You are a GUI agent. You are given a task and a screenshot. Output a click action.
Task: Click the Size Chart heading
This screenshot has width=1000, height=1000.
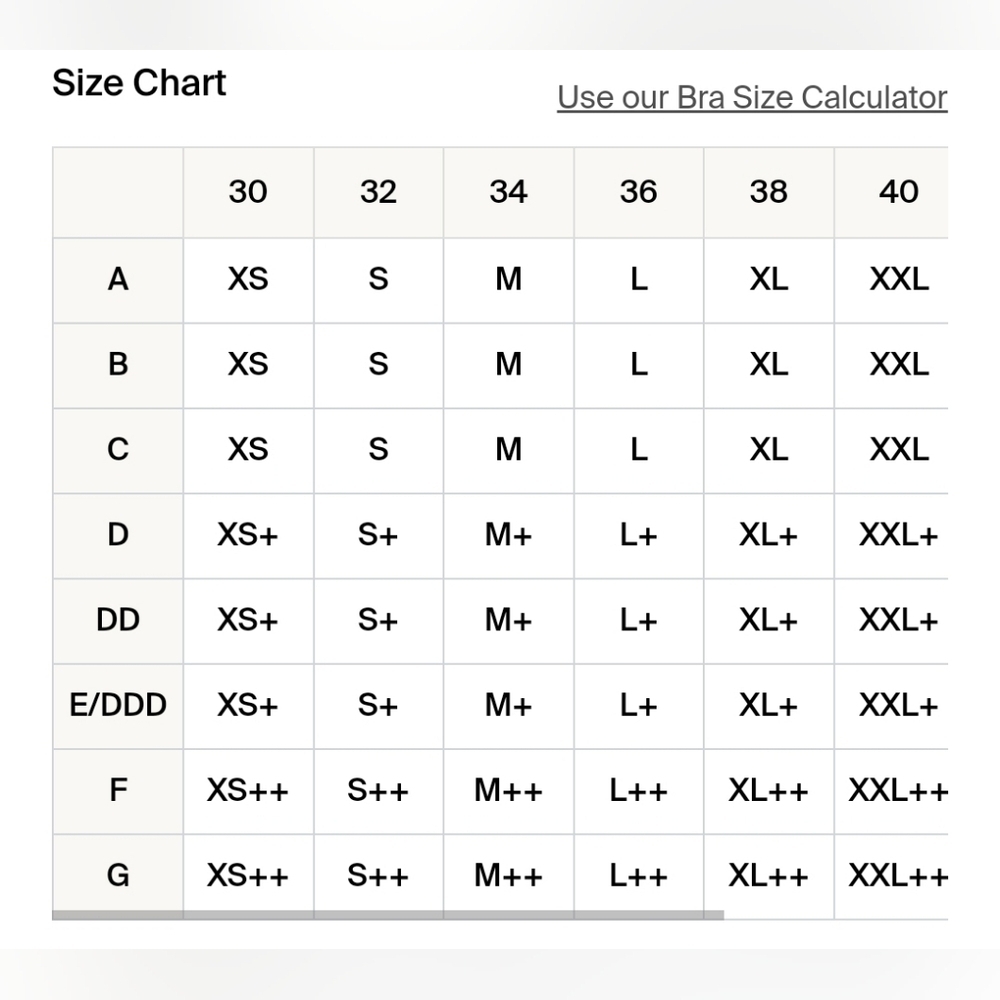tap(139, 83)
